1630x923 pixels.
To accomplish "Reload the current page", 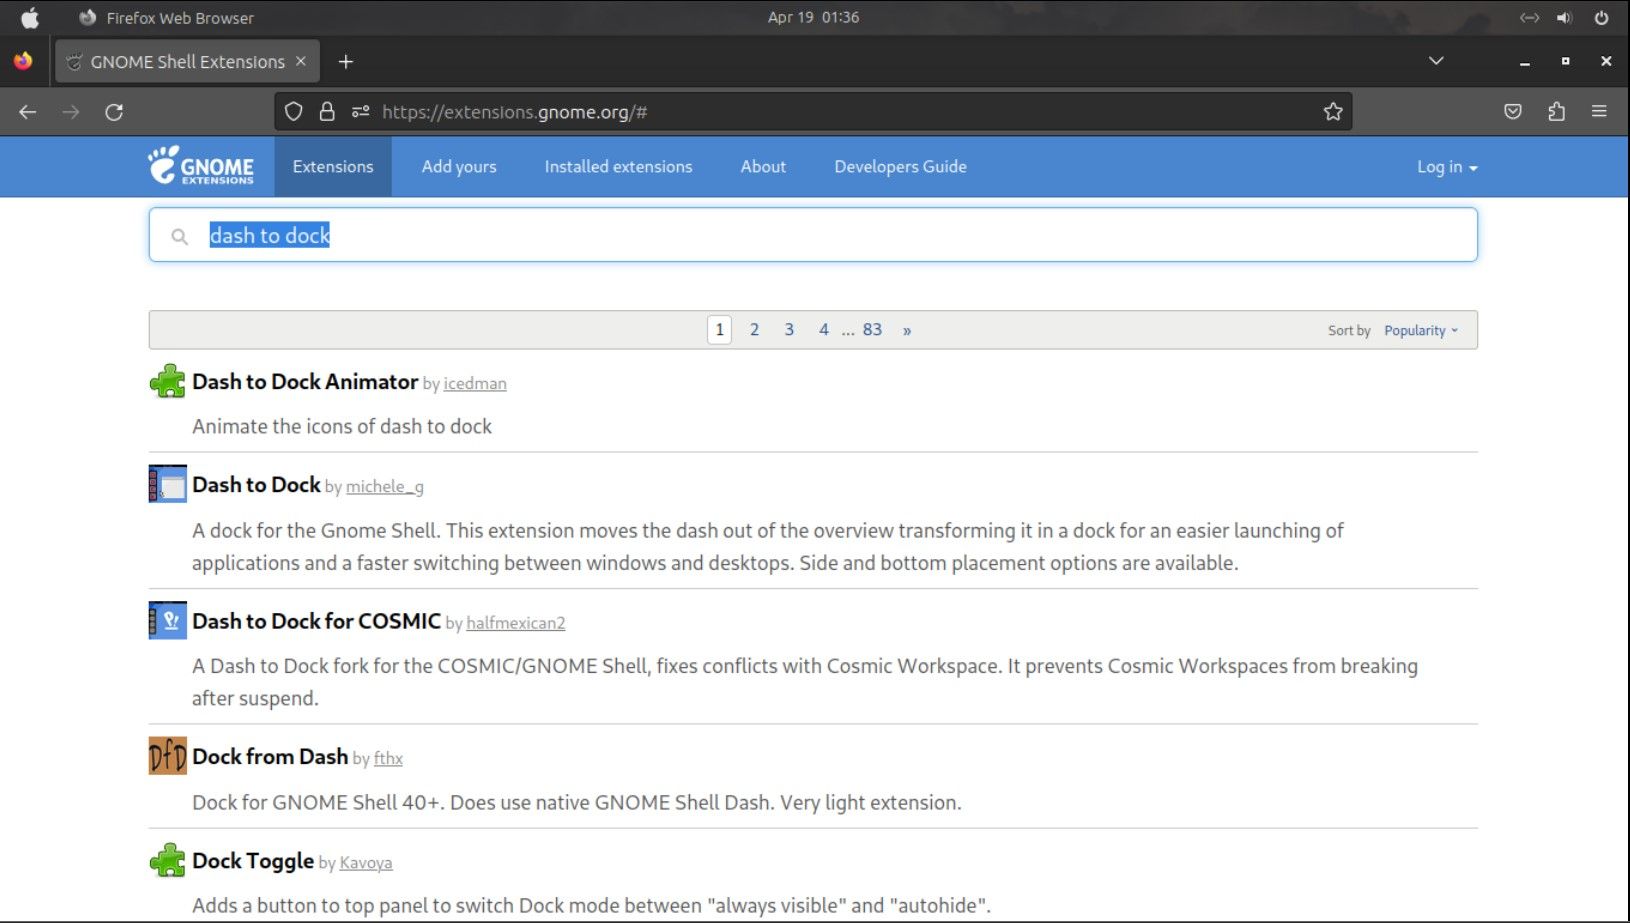I will (114, 112).
